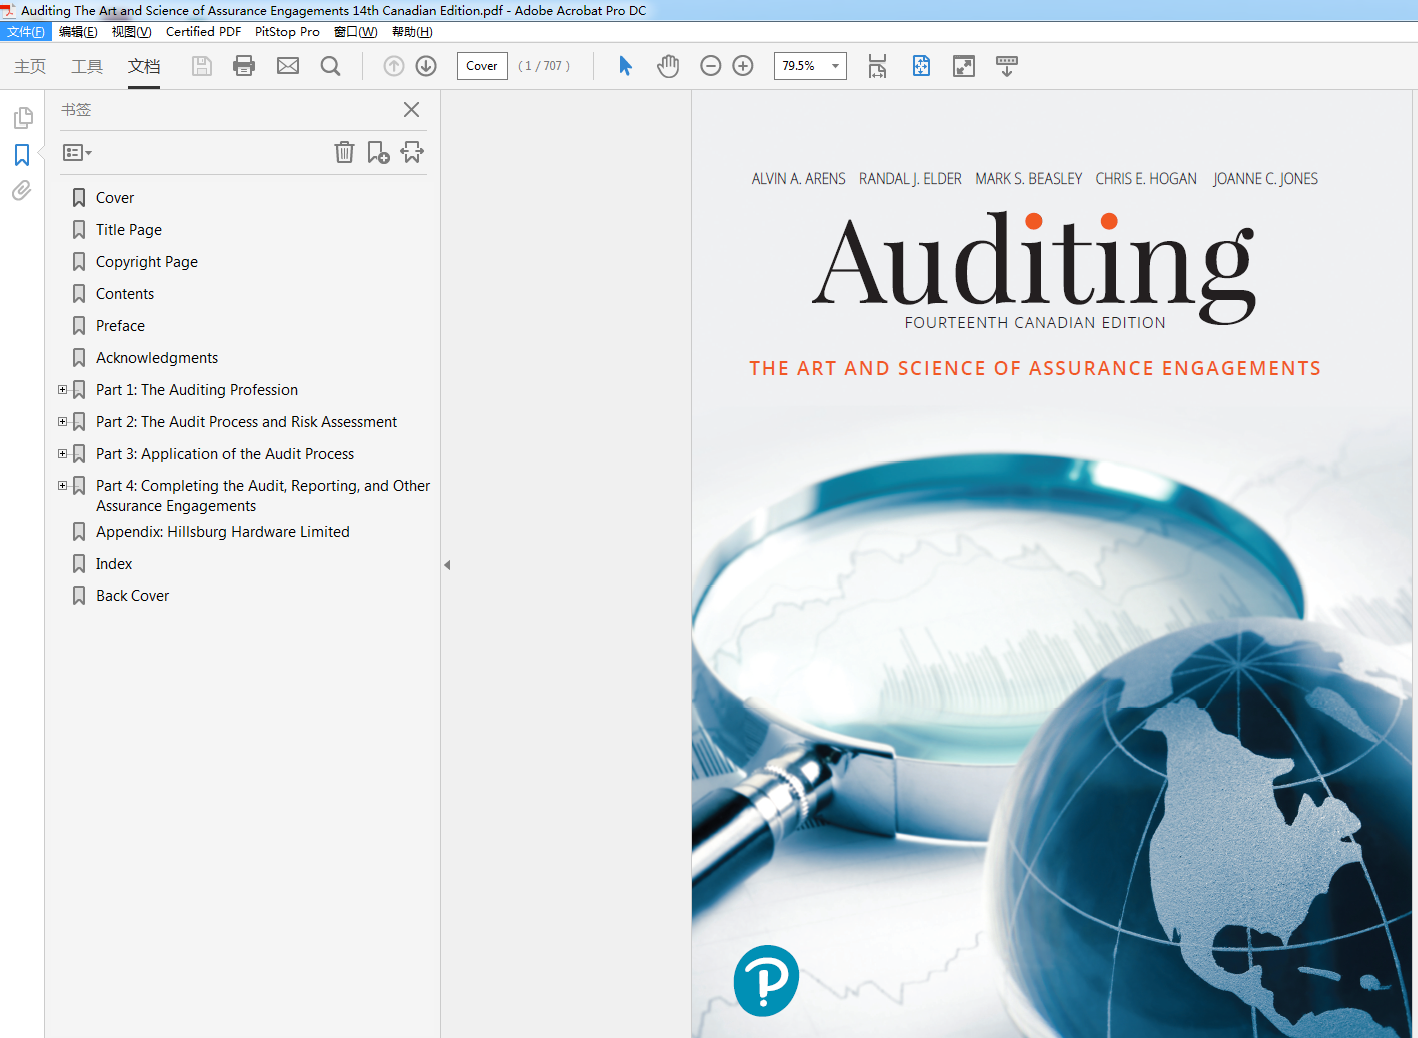Delete selected bookmark trash icon
This screenshot has height=1038, width=1418.
pos(344,152)
